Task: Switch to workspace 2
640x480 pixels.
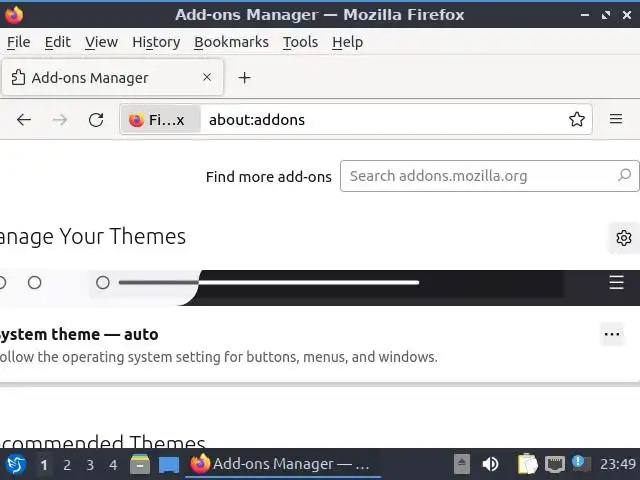Action: 67,464
